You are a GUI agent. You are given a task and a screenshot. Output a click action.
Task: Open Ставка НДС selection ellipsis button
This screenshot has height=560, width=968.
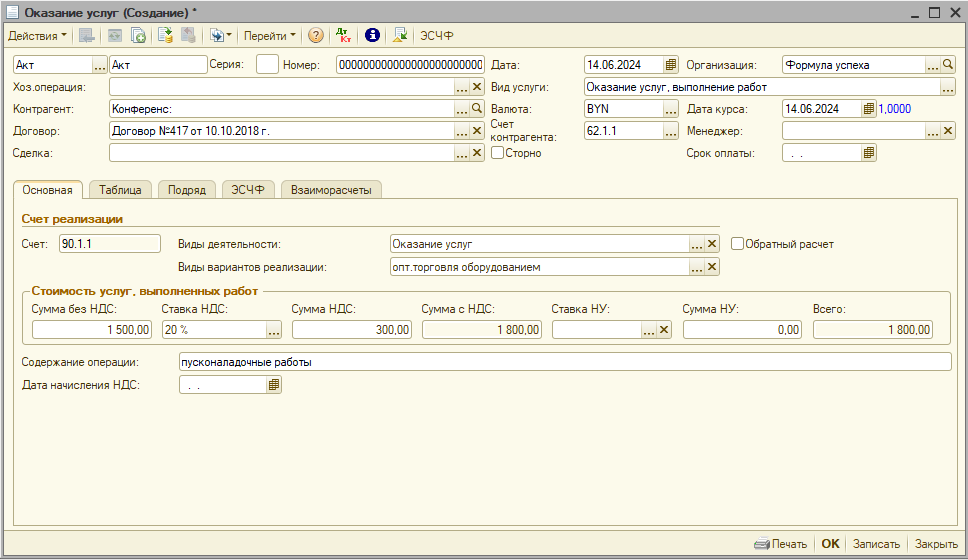273,330
